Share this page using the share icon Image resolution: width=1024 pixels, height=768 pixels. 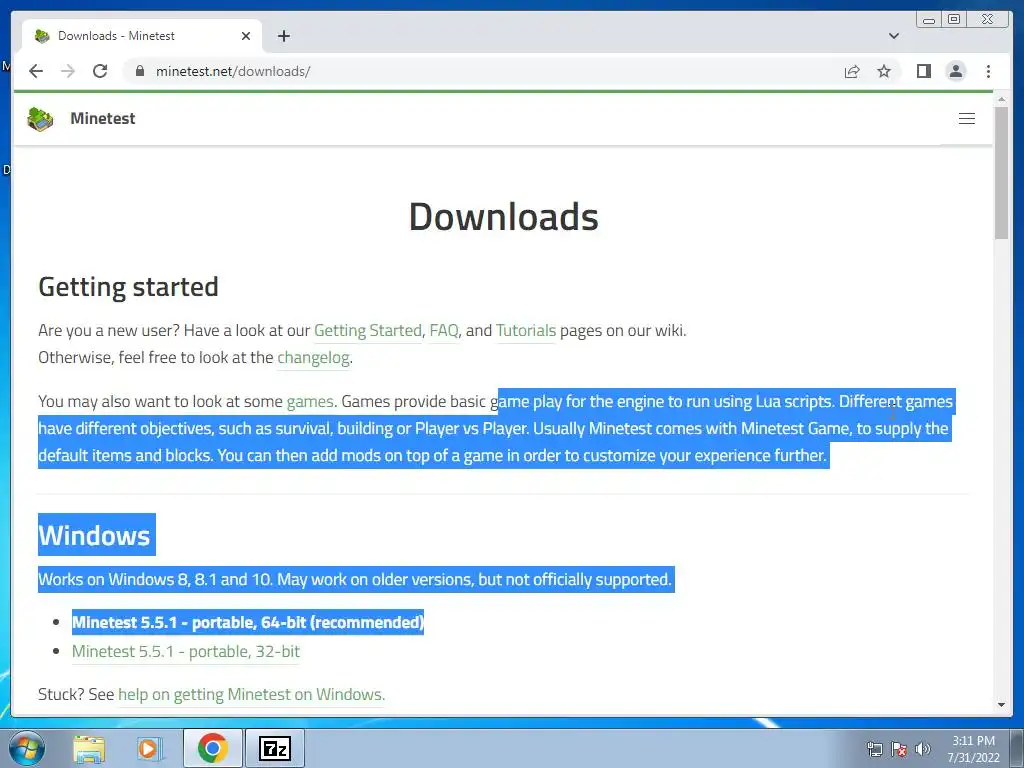tap(852, 71)
